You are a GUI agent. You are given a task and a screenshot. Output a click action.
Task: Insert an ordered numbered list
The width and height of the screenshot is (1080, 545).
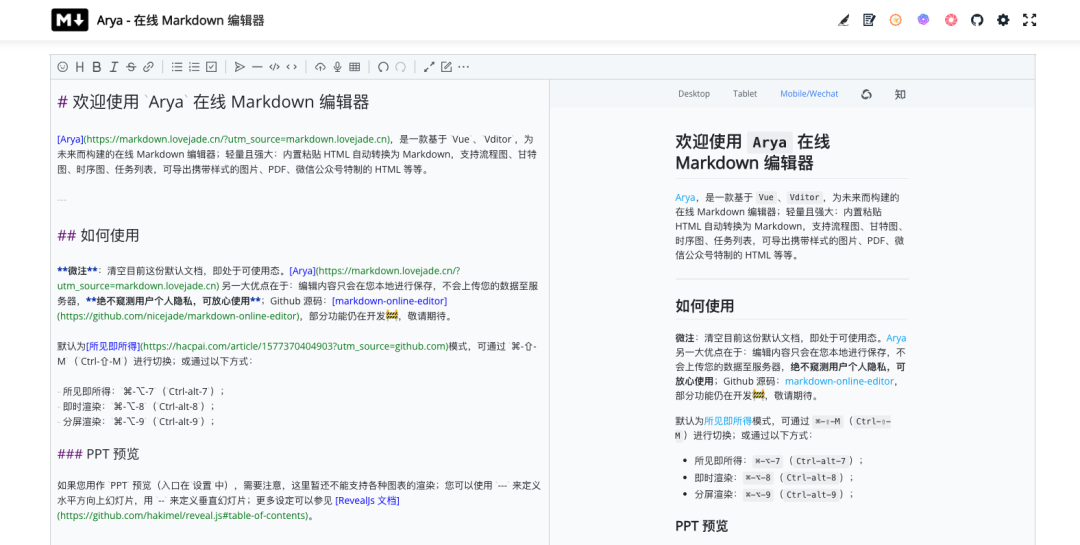[194, 67]
